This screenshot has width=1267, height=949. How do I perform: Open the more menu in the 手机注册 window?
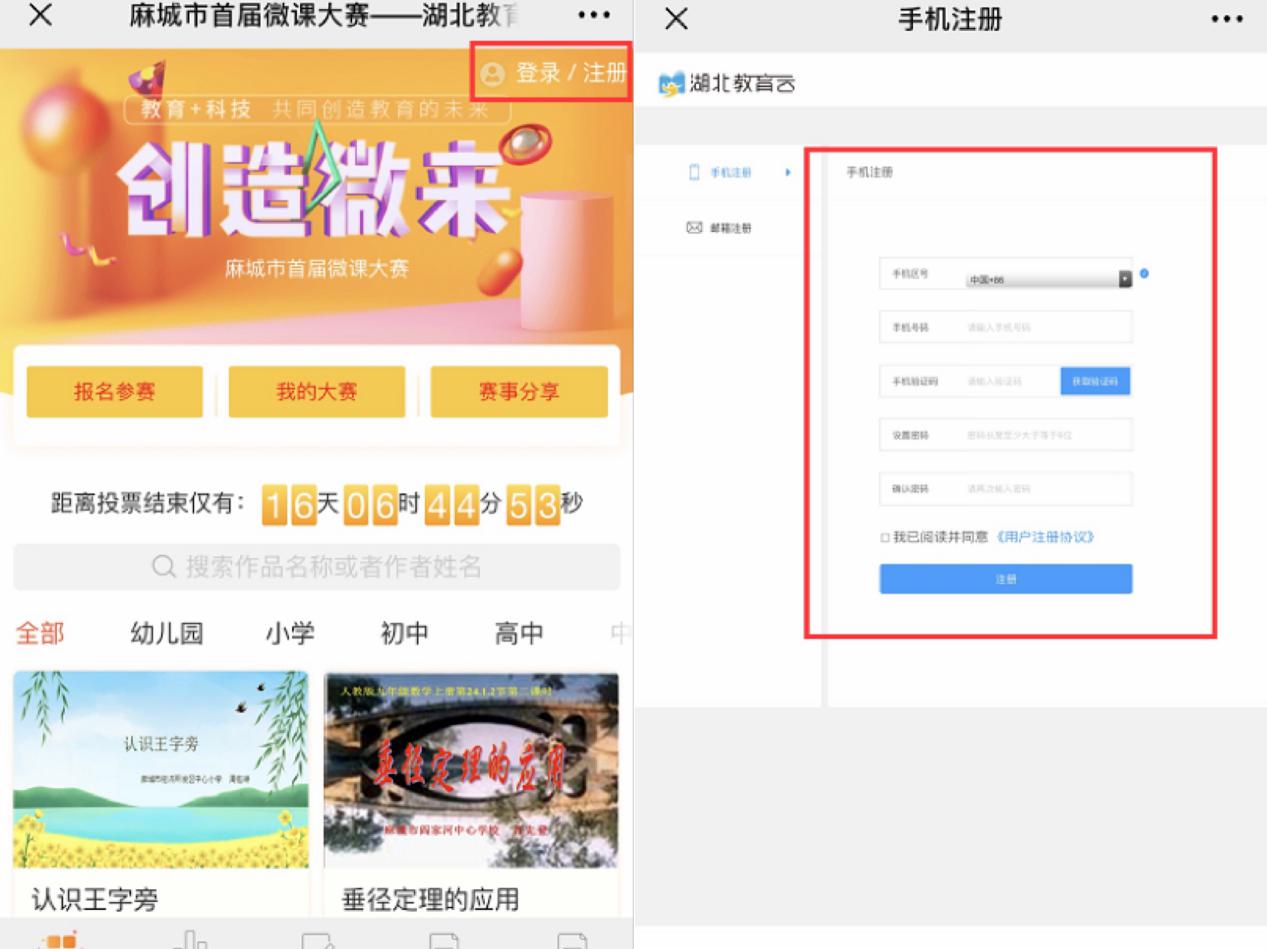[1227, 19]
